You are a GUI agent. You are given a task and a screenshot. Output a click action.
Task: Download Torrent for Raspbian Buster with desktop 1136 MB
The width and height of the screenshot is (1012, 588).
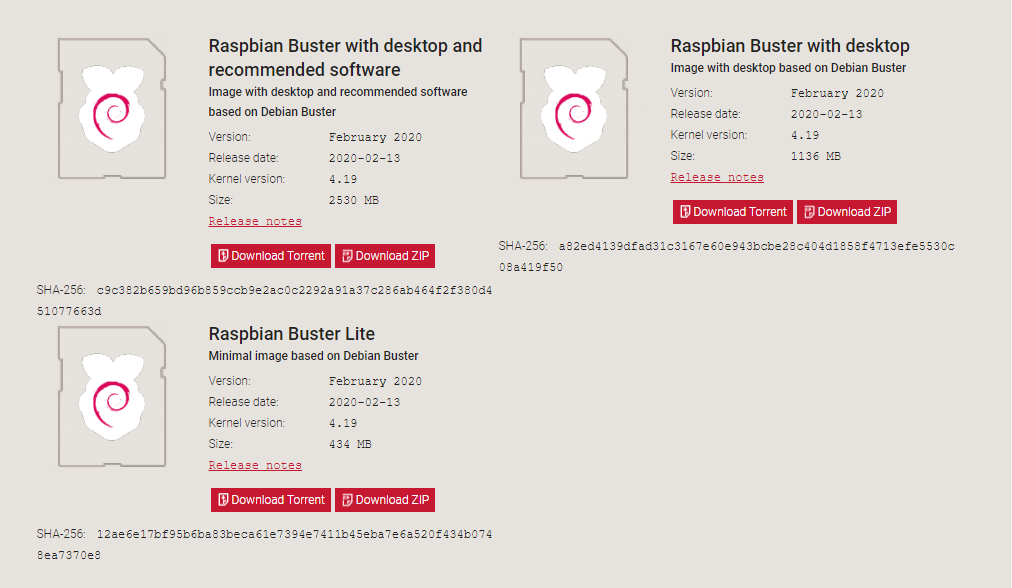tap(733, 212)
